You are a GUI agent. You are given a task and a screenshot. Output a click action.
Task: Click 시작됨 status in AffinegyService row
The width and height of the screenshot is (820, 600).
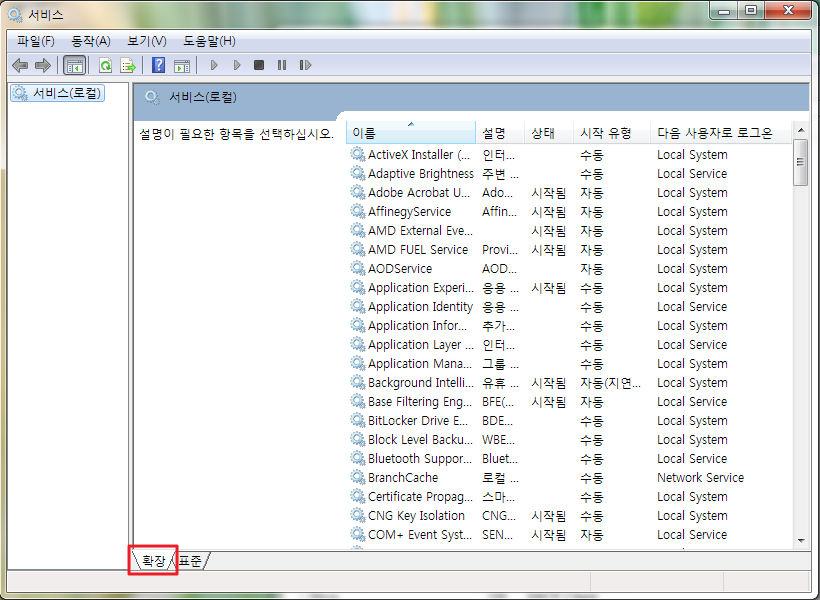point(549,211)
